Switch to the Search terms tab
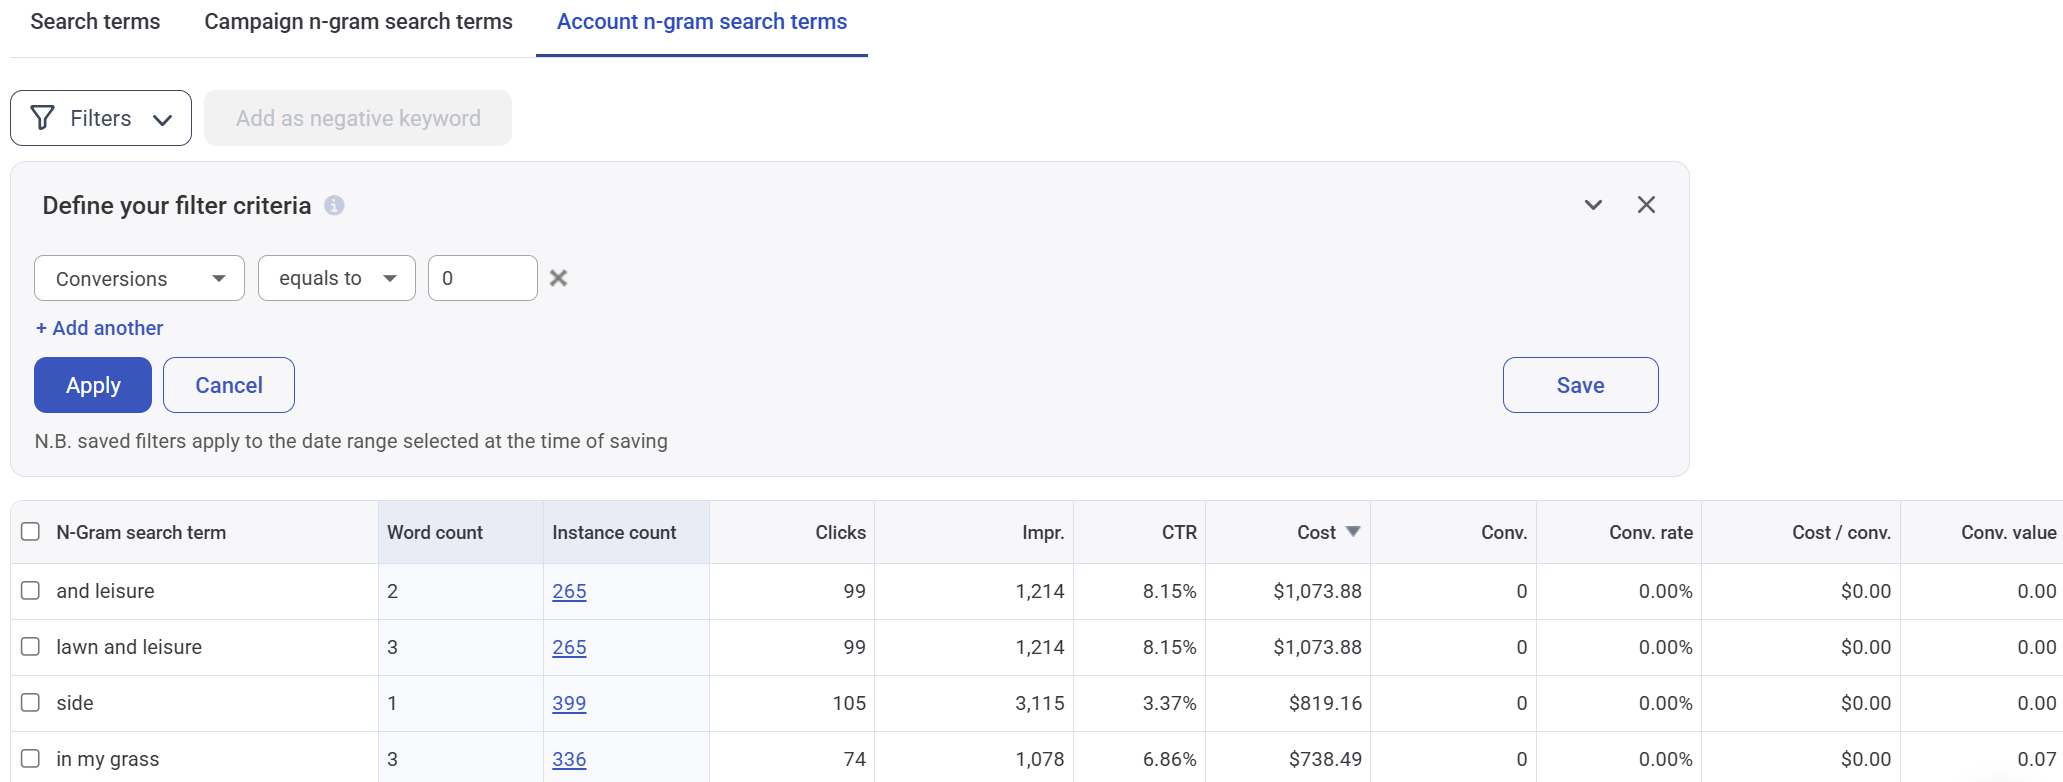This screenshot has width=2063, height=782. [95, 22]
